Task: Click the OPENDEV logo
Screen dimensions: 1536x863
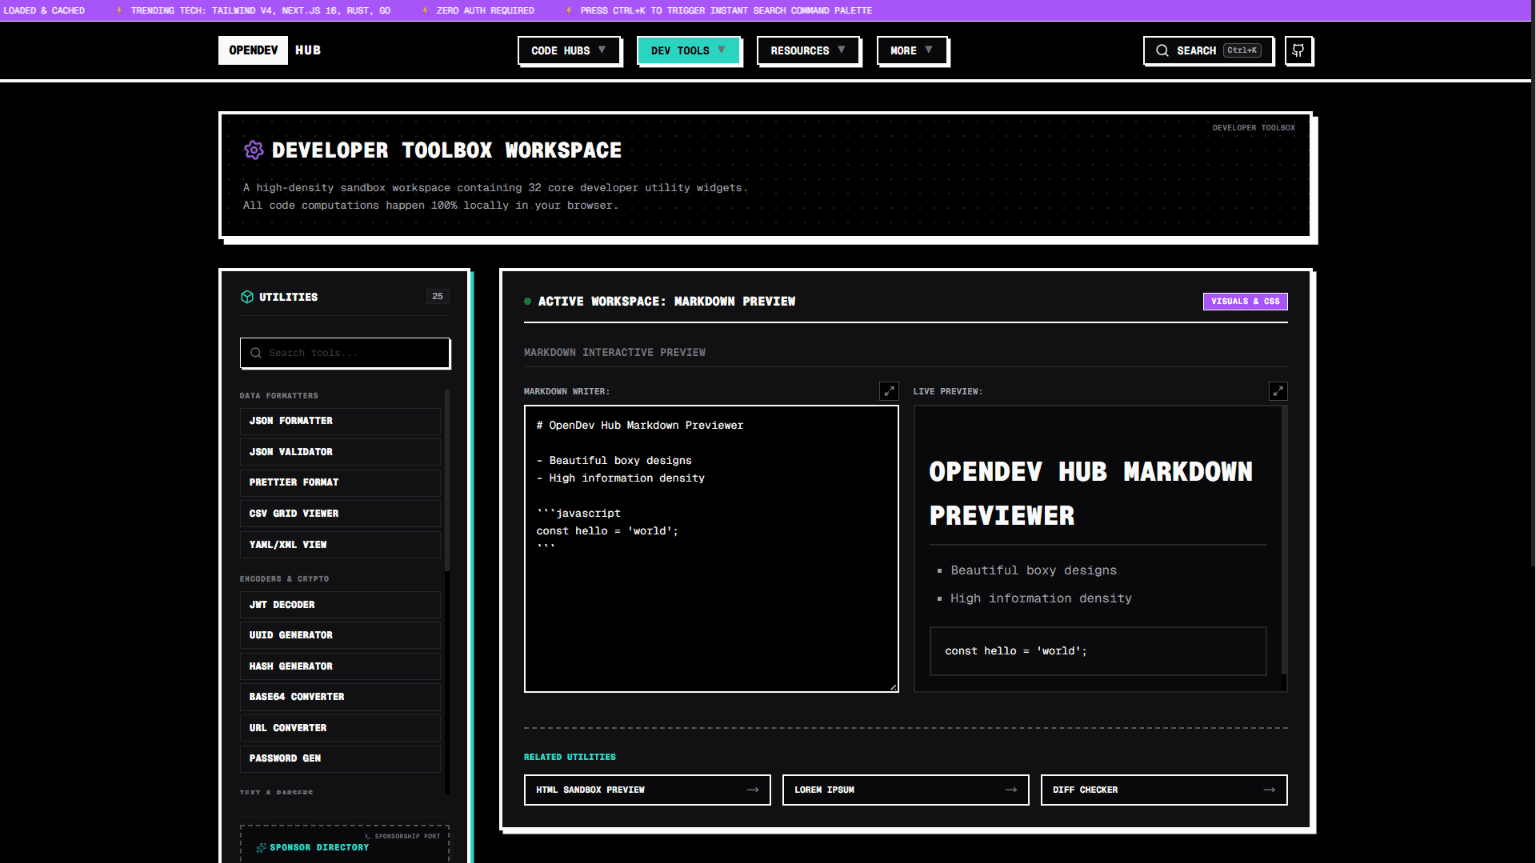Action: click(x=253, y=50)
